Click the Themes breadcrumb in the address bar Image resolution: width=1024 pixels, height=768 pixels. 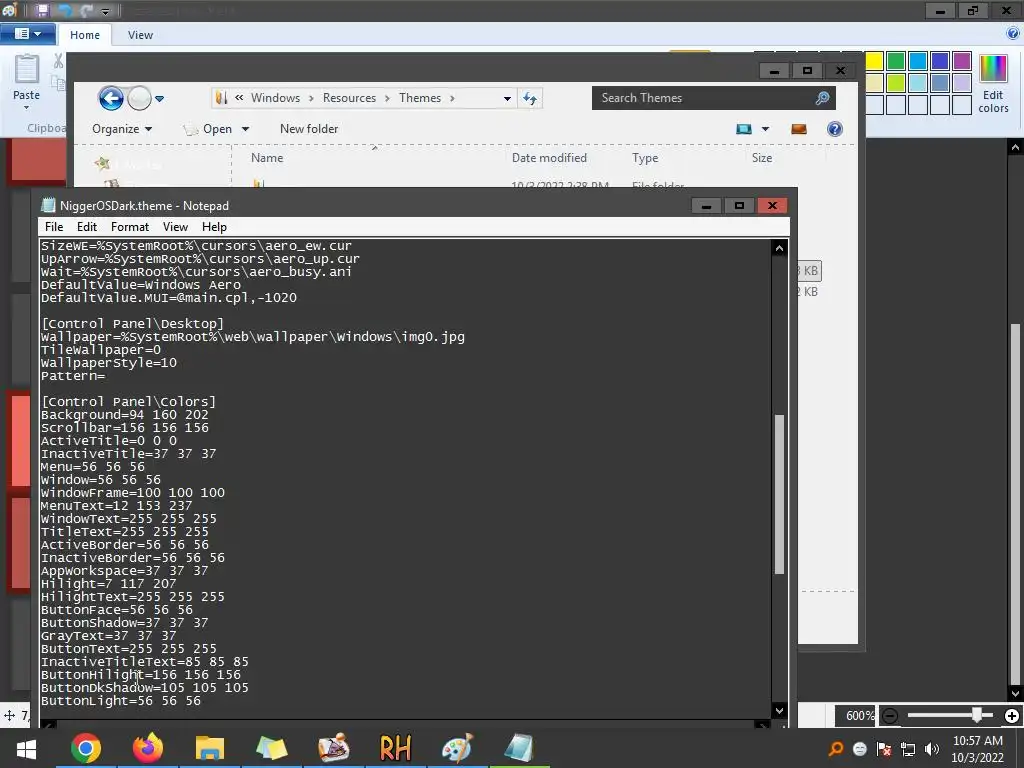(x=420, y=98)
